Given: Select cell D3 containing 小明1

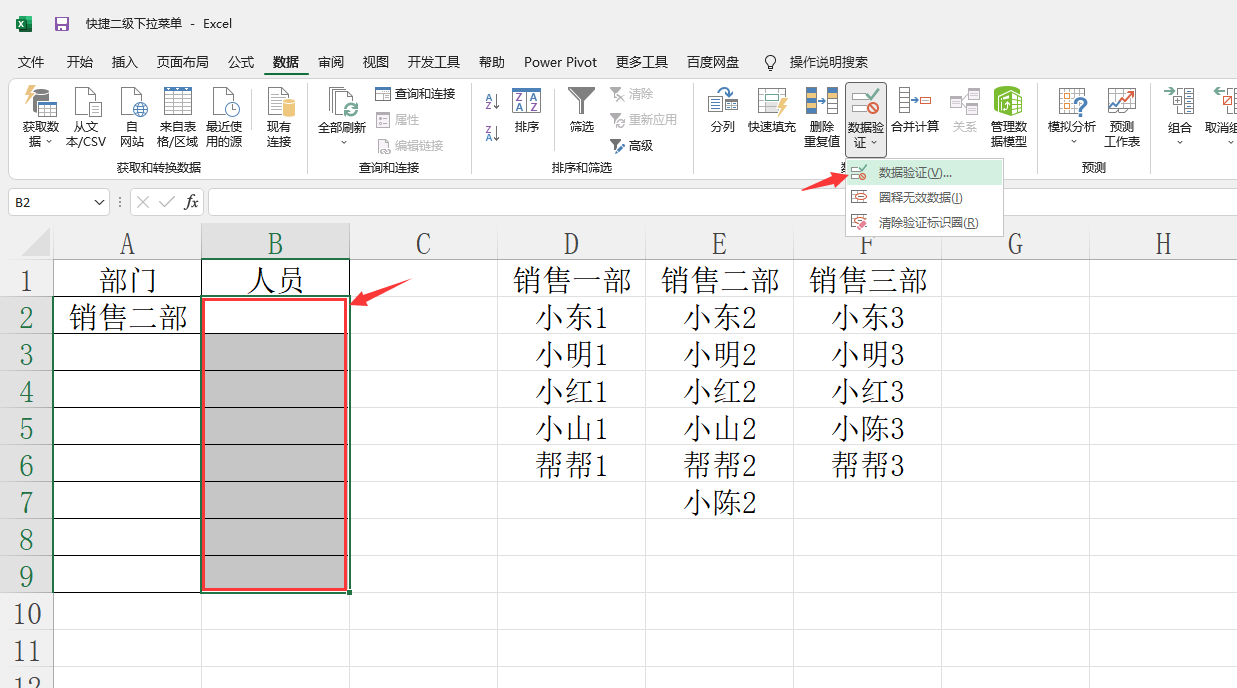Looking at the screenshot, I should [571, 354].
